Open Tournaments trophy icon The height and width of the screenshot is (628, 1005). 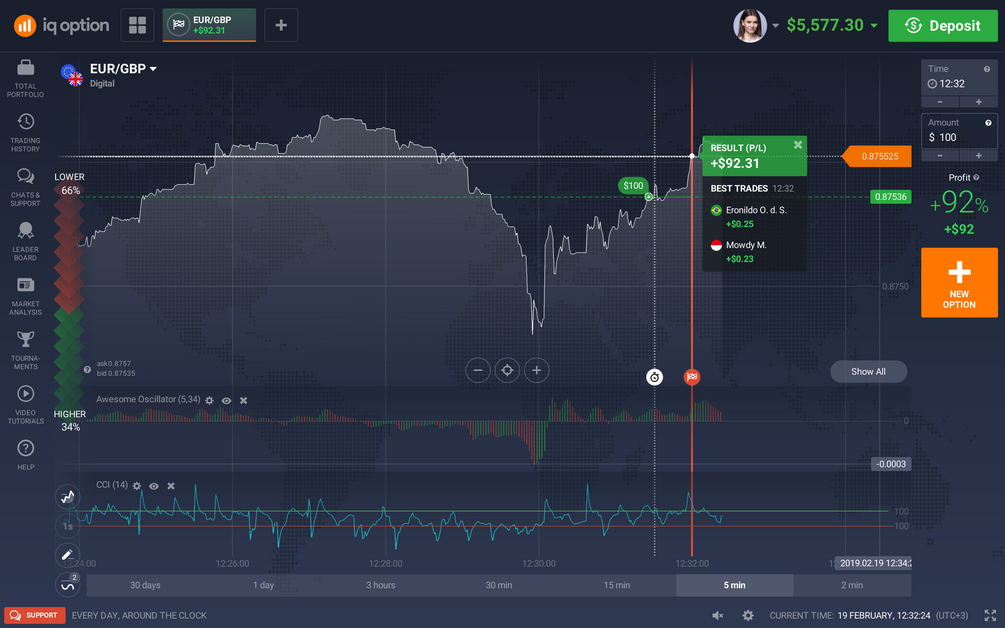click(26, 338)
